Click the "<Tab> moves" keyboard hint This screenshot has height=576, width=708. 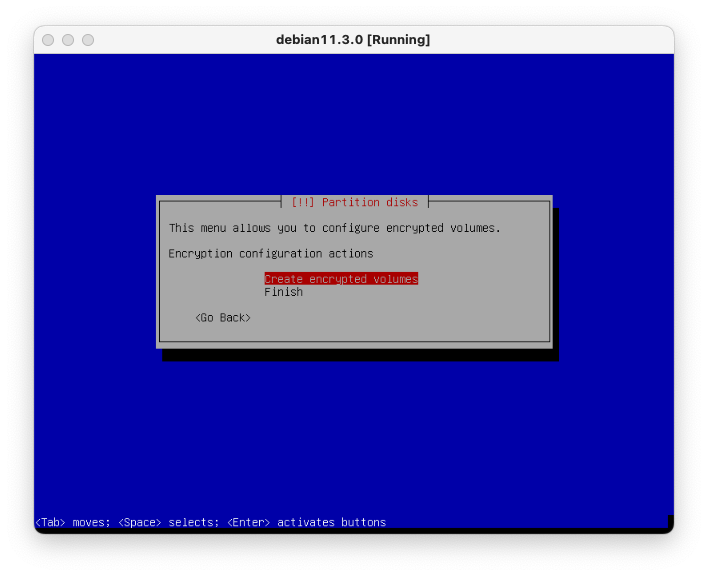coord(71,522)
